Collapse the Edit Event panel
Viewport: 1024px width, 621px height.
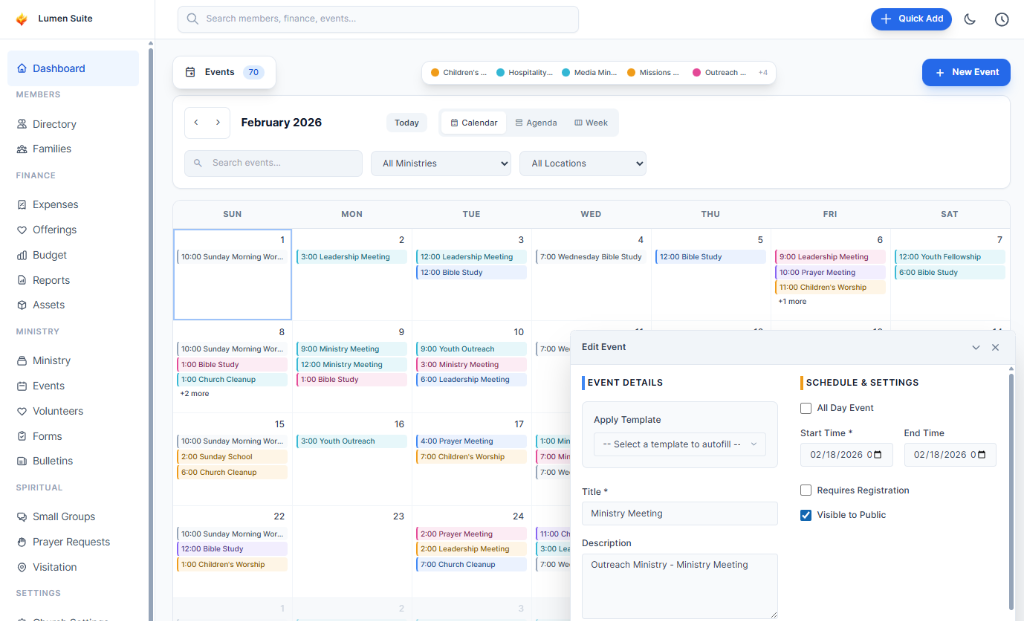coord(976,347)
